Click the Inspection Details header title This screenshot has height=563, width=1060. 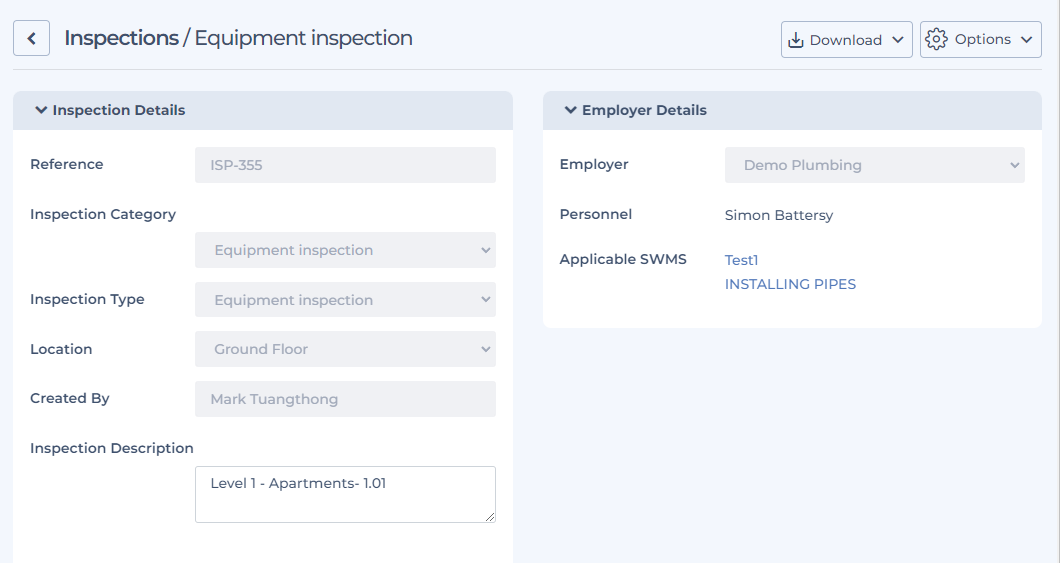(x=119, y=110)
